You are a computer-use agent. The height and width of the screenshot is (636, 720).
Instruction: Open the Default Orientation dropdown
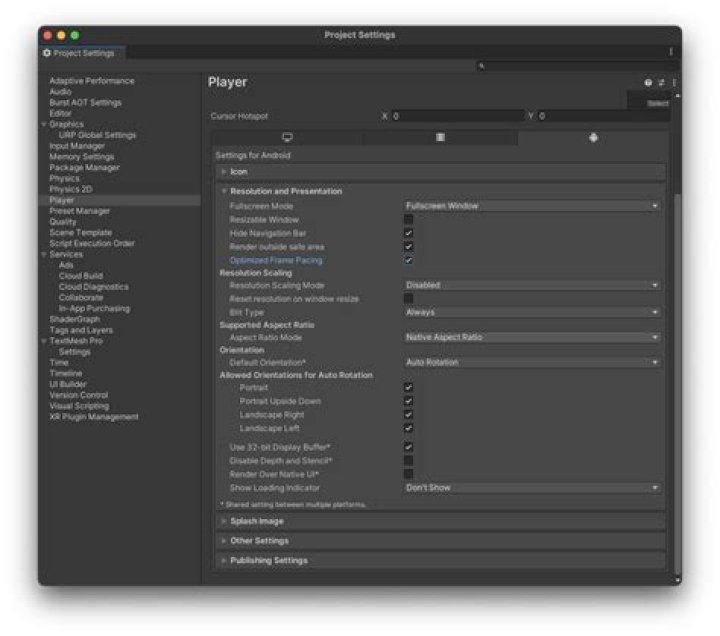[x=532, y=362]
